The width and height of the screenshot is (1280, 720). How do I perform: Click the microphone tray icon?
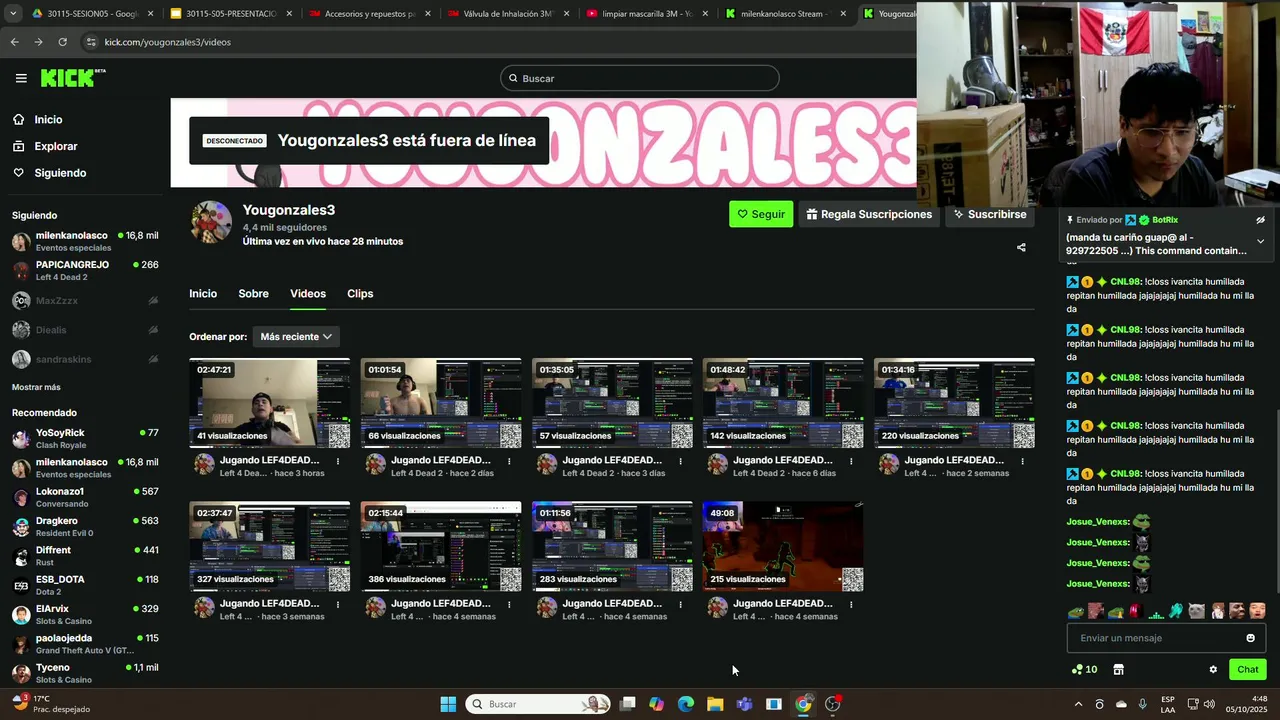click(1143, 704)
